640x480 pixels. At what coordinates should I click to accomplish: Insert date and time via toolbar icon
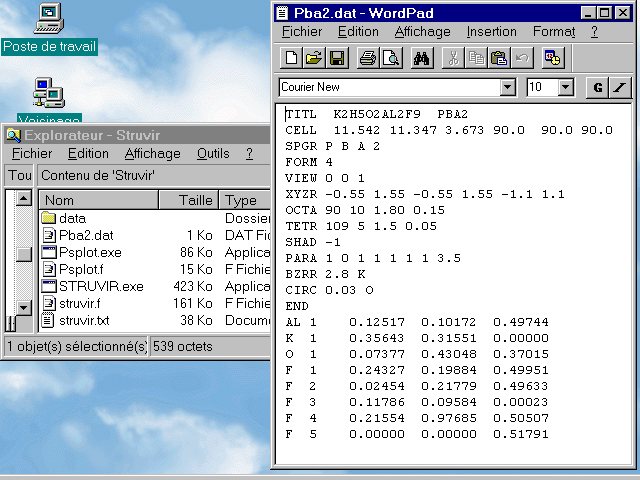pos(553,58)
